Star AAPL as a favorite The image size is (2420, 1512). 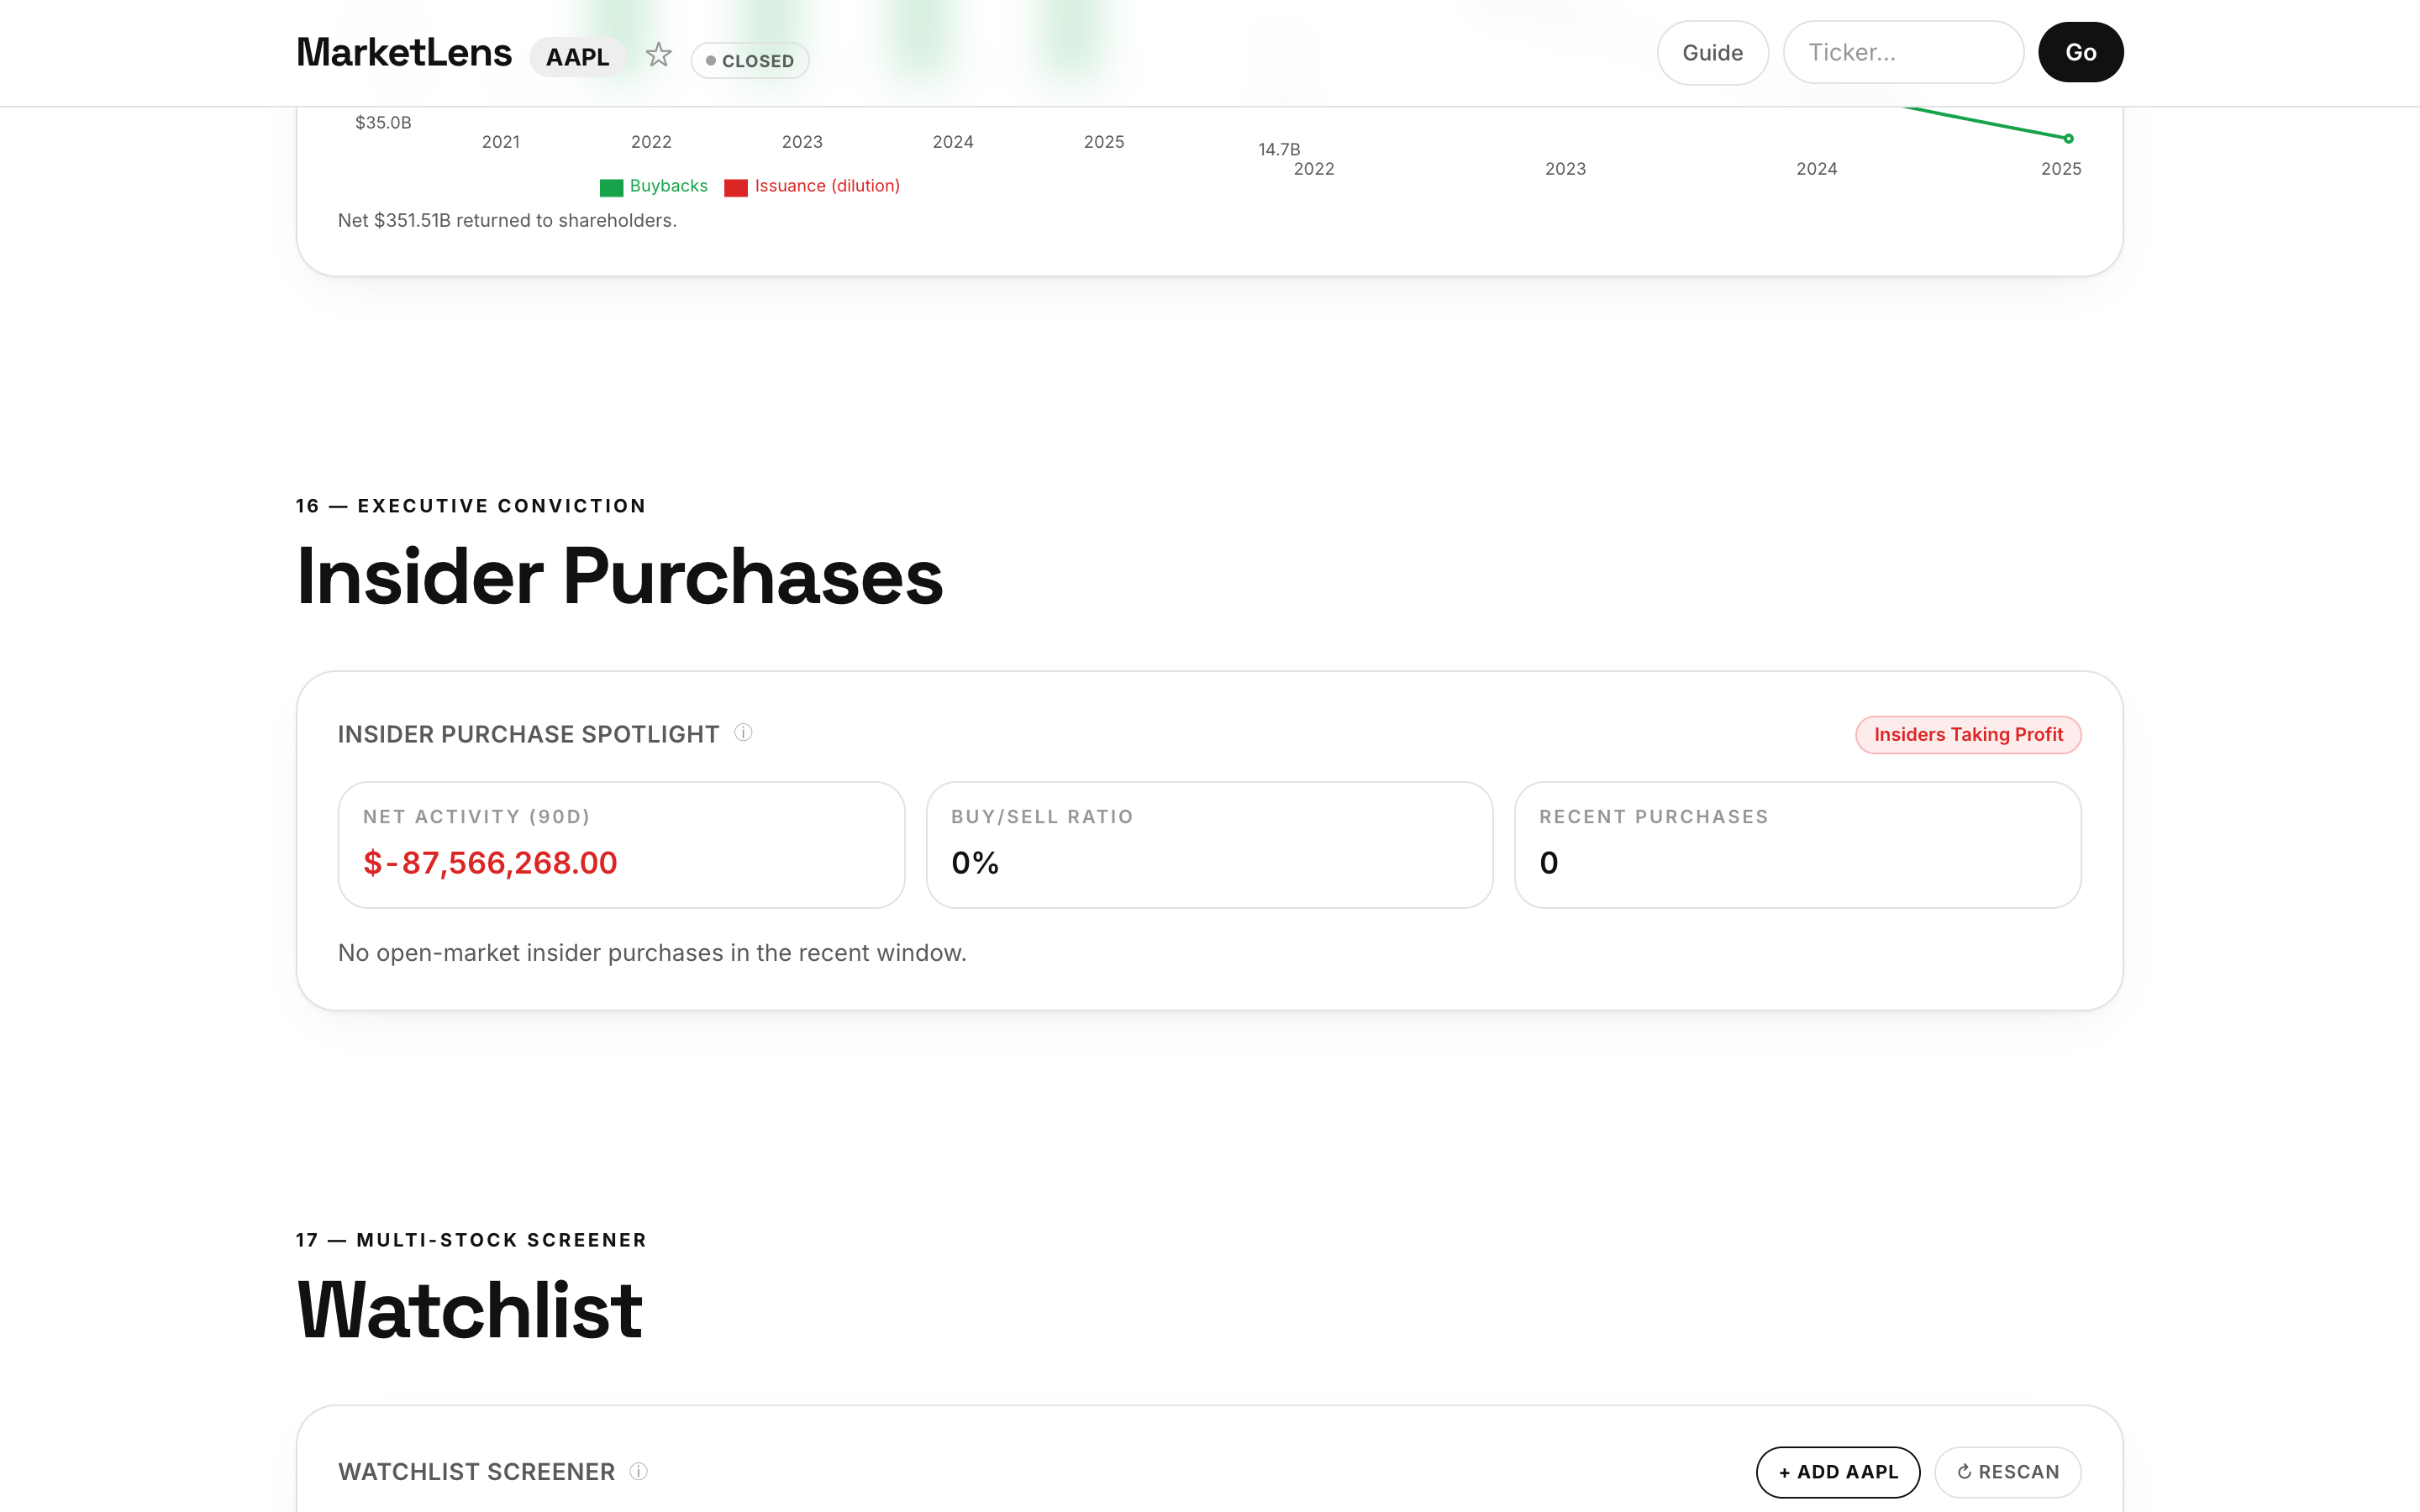(658, 54)
